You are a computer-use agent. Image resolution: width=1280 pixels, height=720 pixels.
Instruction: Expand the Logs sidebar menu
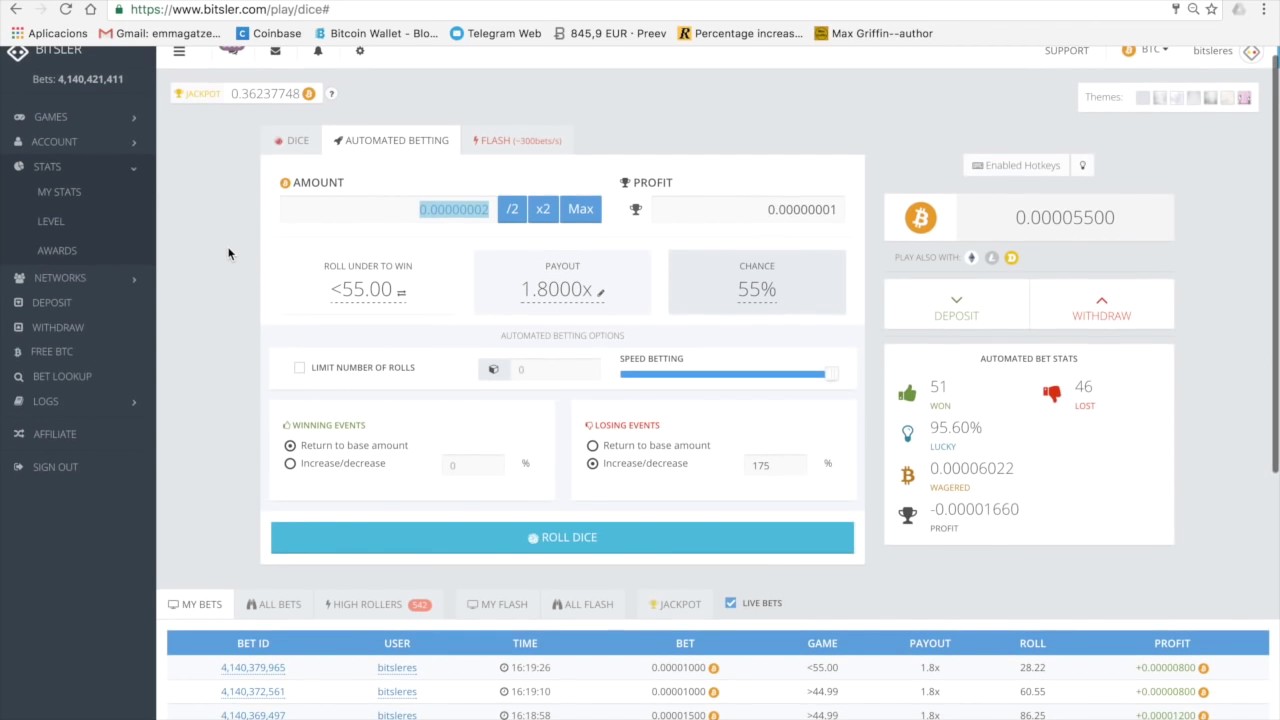(77, 401)
